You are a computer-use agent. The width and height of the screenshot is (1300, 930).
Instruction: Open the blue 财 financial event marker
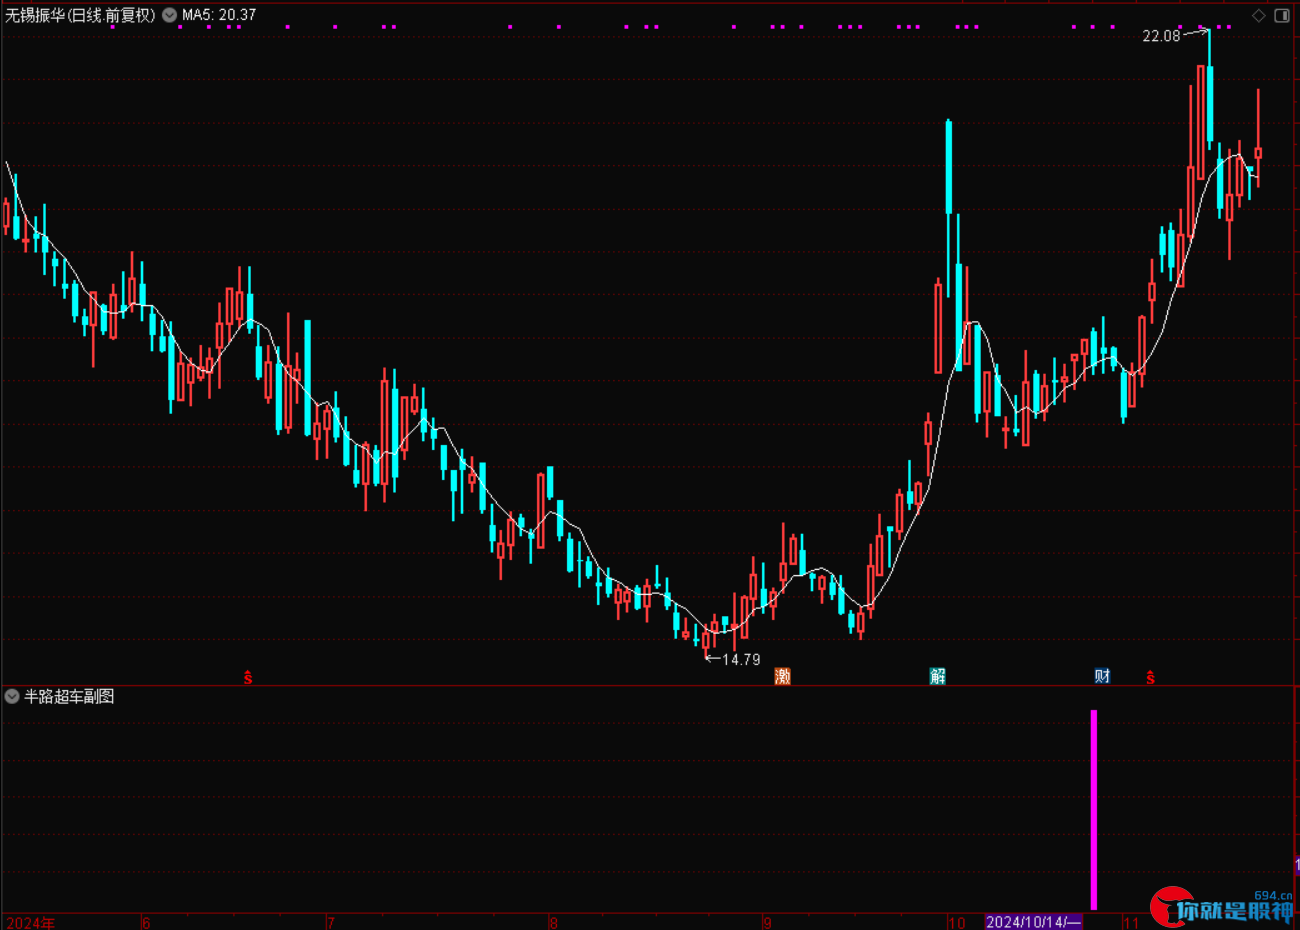coord(1102,676)
